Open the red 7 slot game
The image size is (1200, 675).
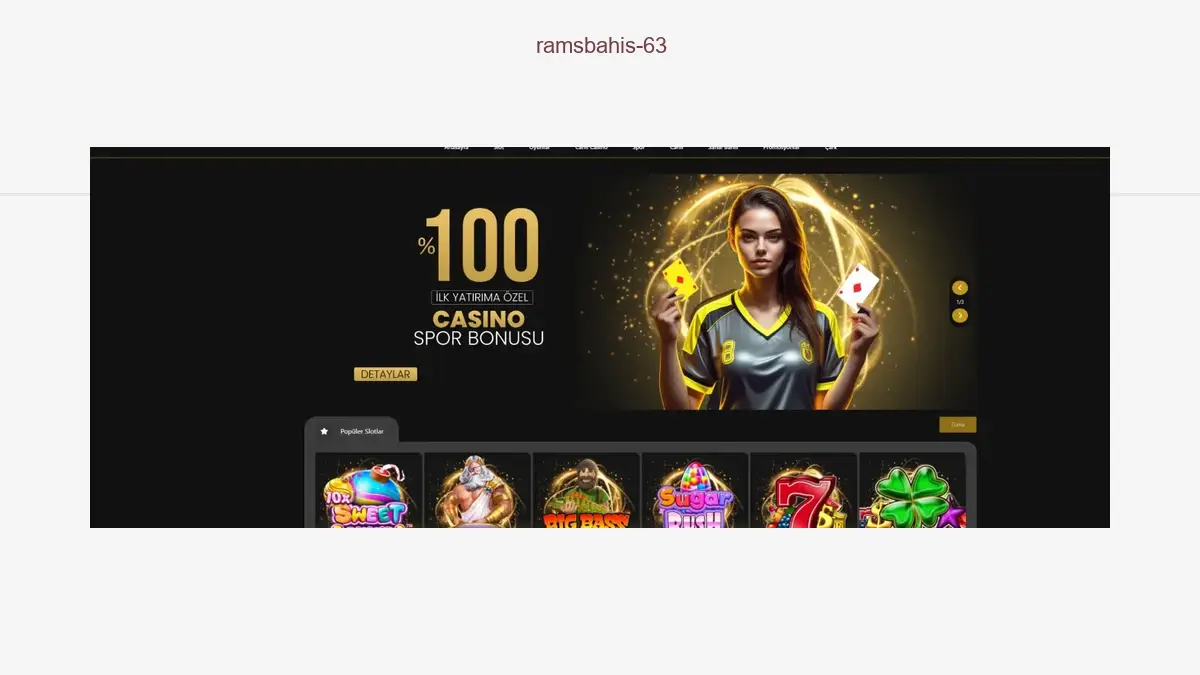tap(803, 491)
